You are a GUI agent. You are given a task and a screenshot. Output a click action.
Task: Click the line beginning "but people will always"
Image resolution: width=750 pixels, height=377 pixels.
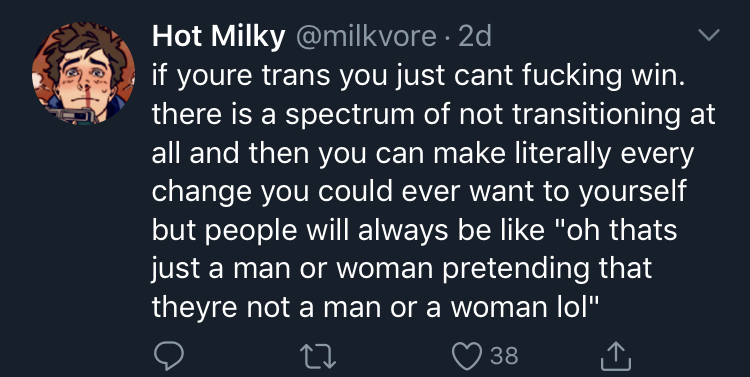click(x=414, y=230)
